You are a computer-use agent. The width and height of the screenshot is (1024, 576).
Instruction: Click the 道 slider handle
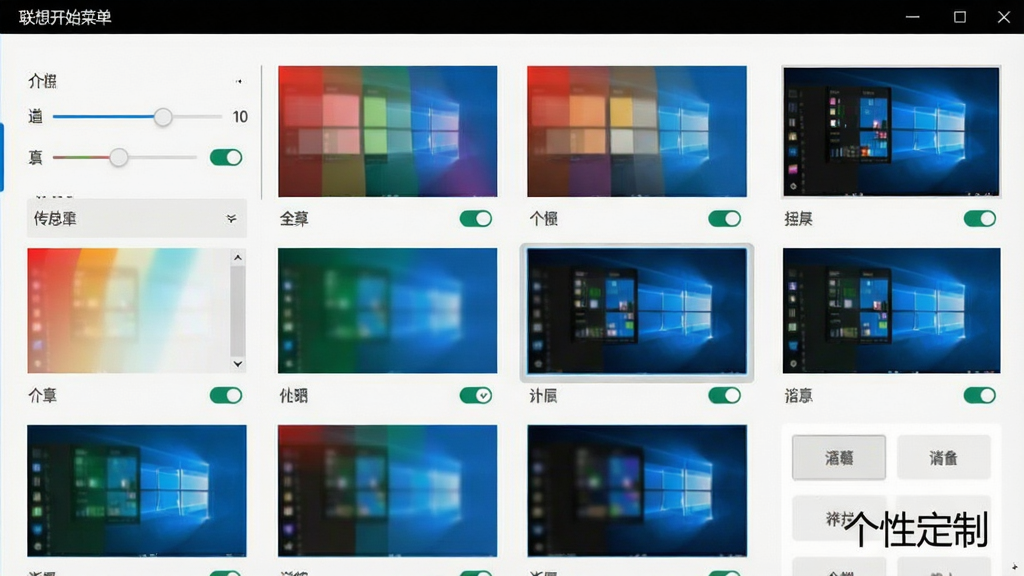(x=163, y=117)
